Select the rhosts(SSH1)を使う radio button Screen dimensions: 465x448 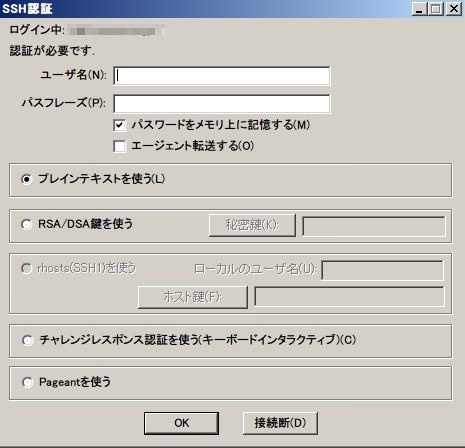(27, 268)
